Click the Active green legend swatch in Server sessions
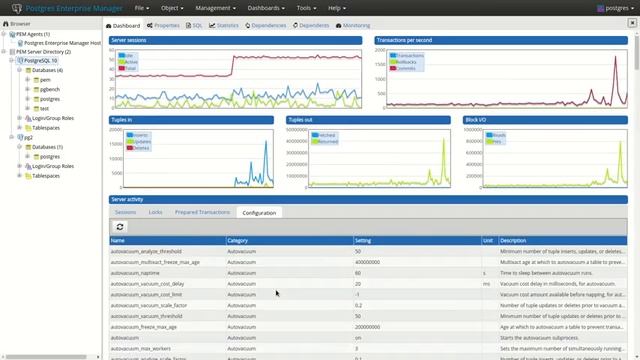 tap(122, 62)
